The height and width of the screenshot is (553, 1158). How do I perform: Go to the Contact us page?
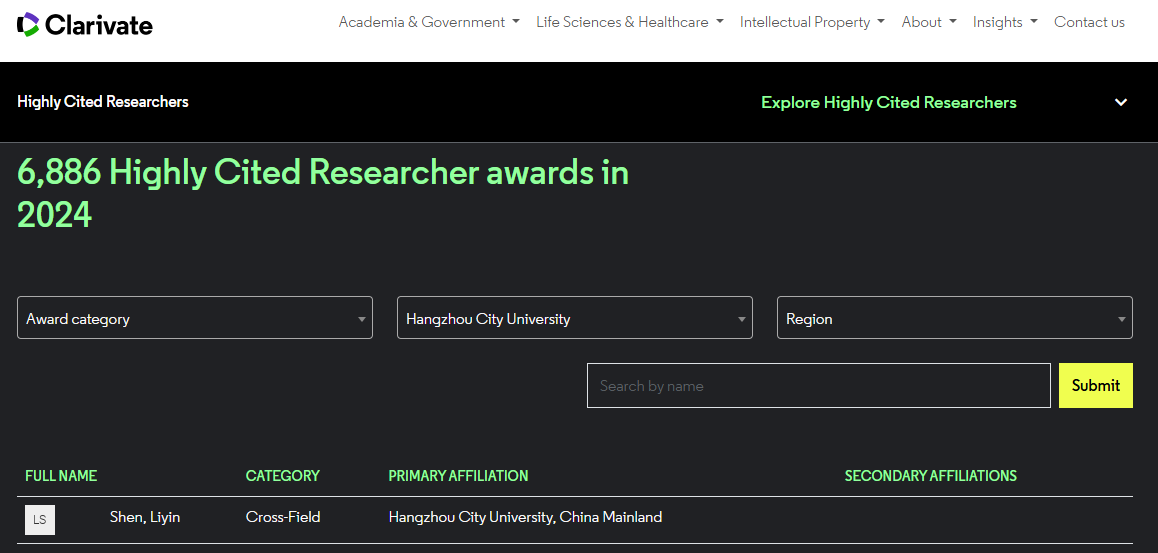pyautogui.click(x=1089, y=22)
